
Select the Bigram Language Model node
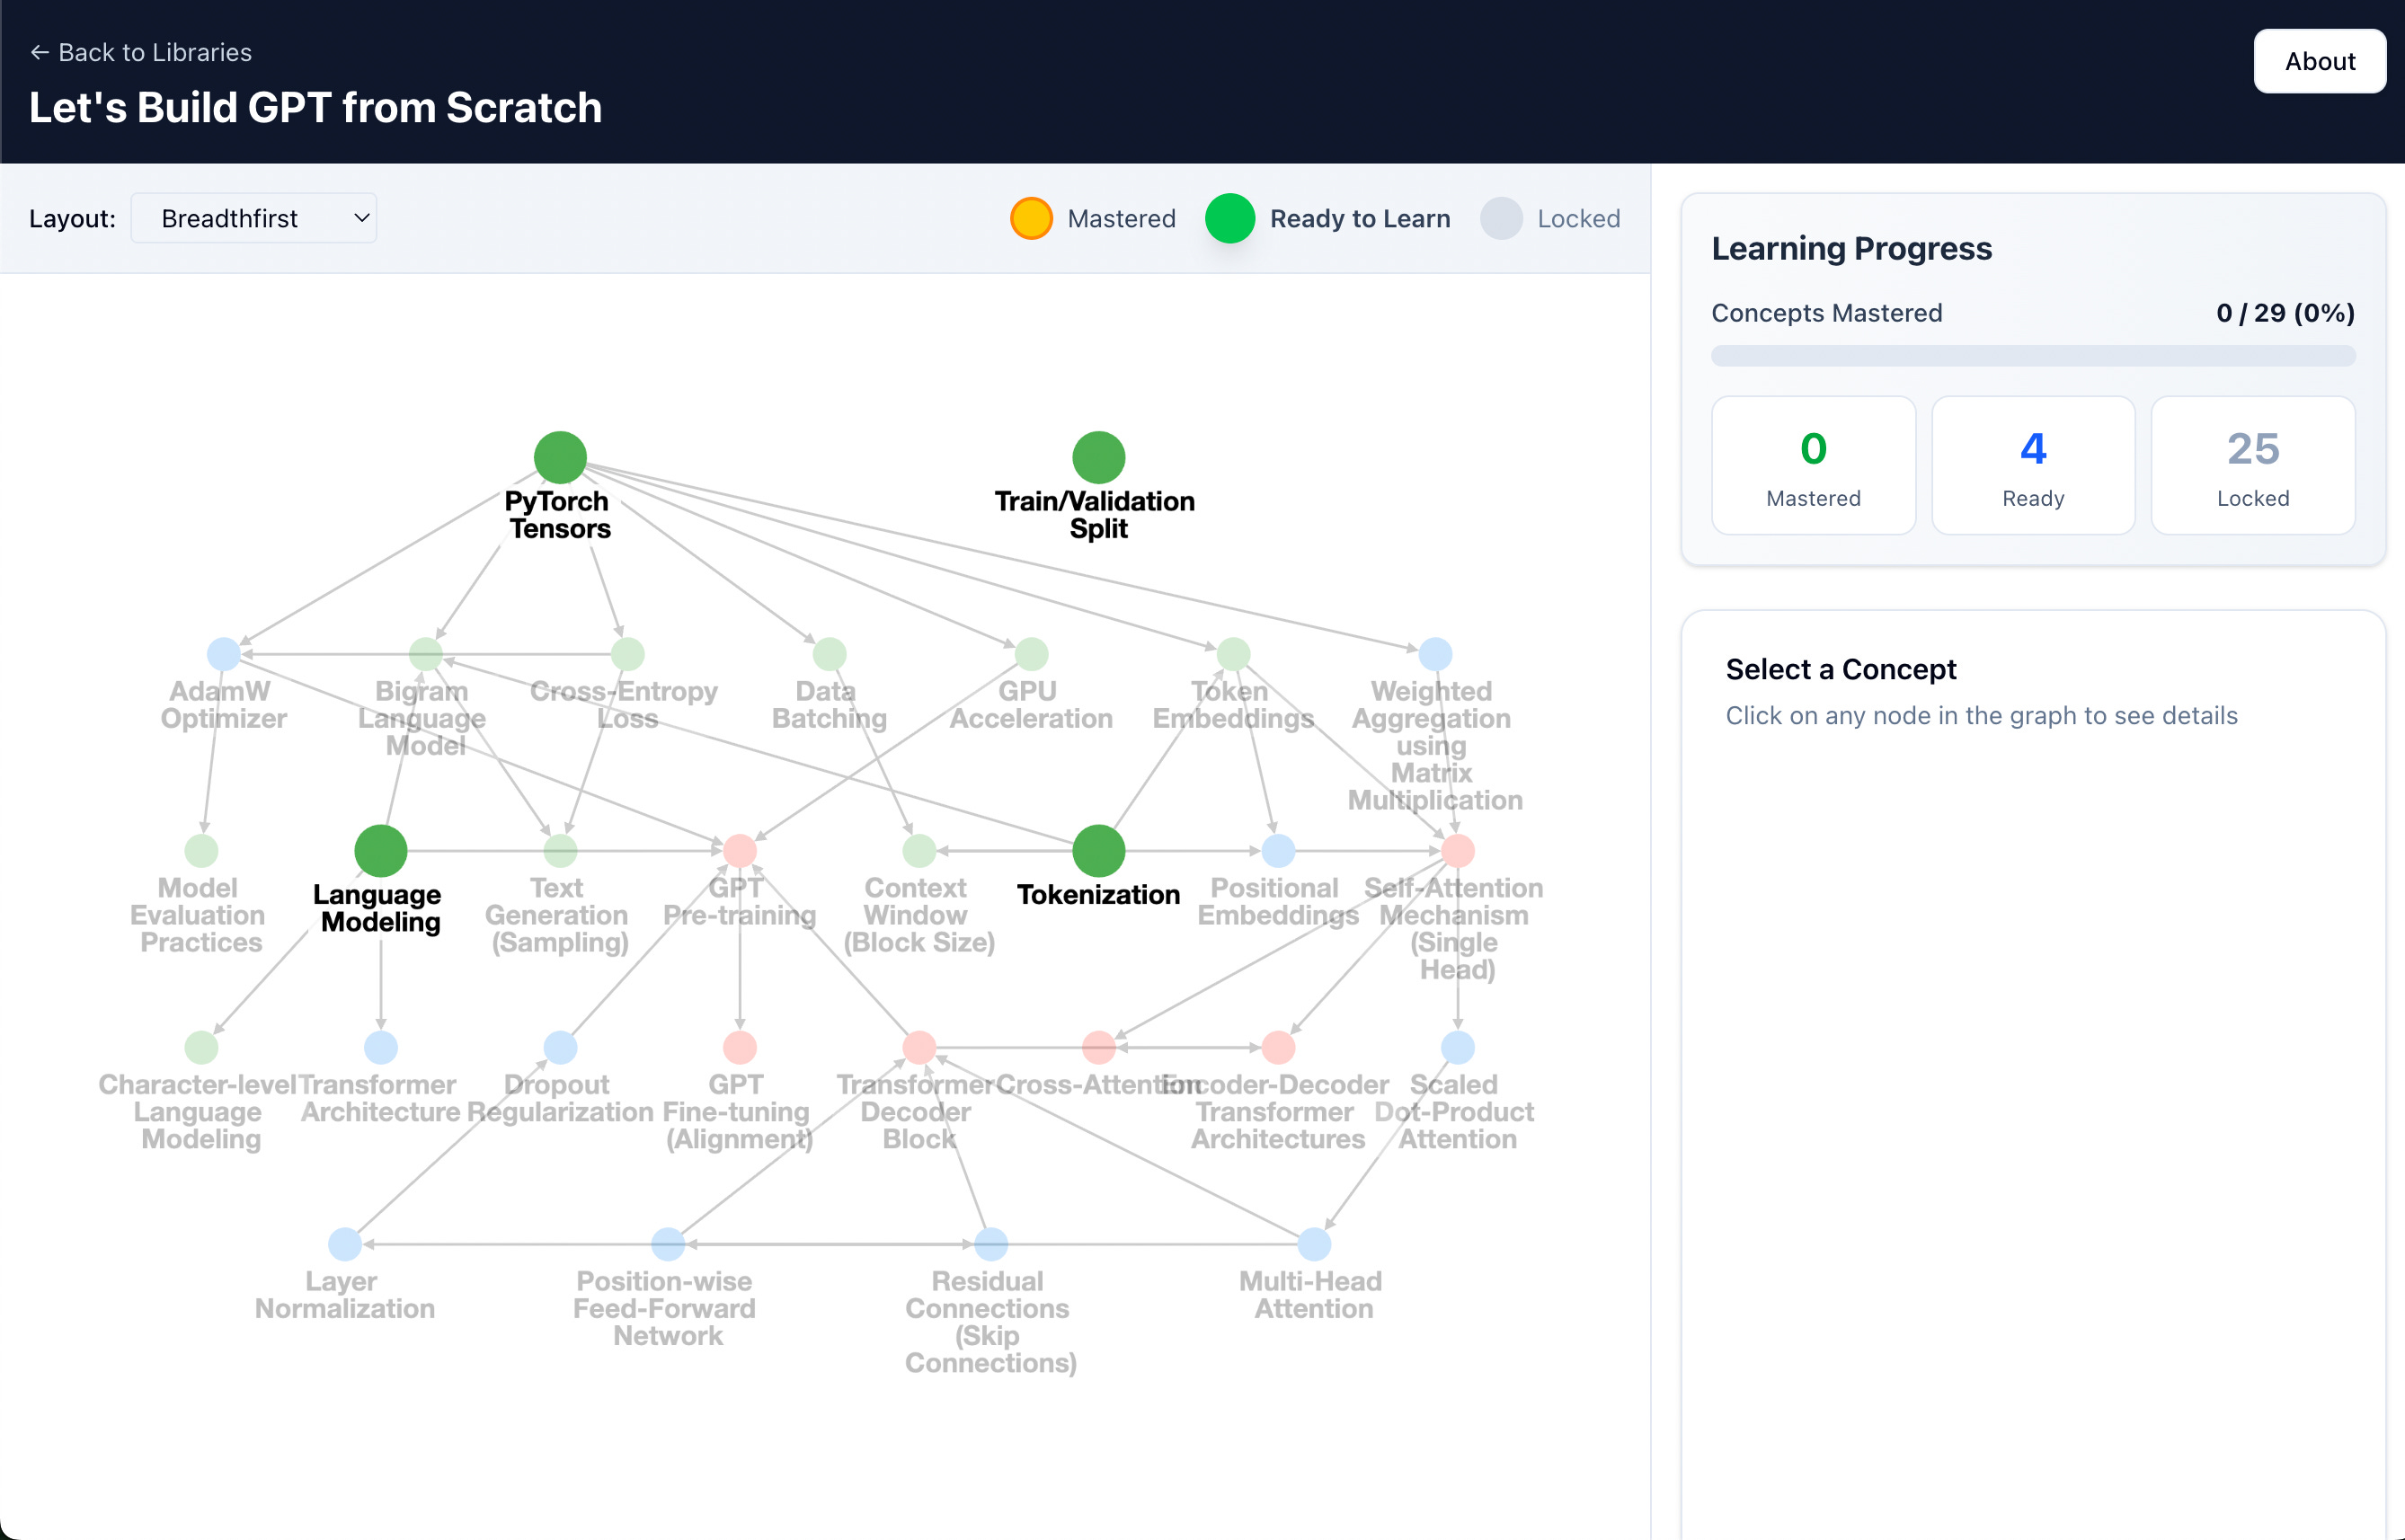pyautogui.click(x=426, y=654)
